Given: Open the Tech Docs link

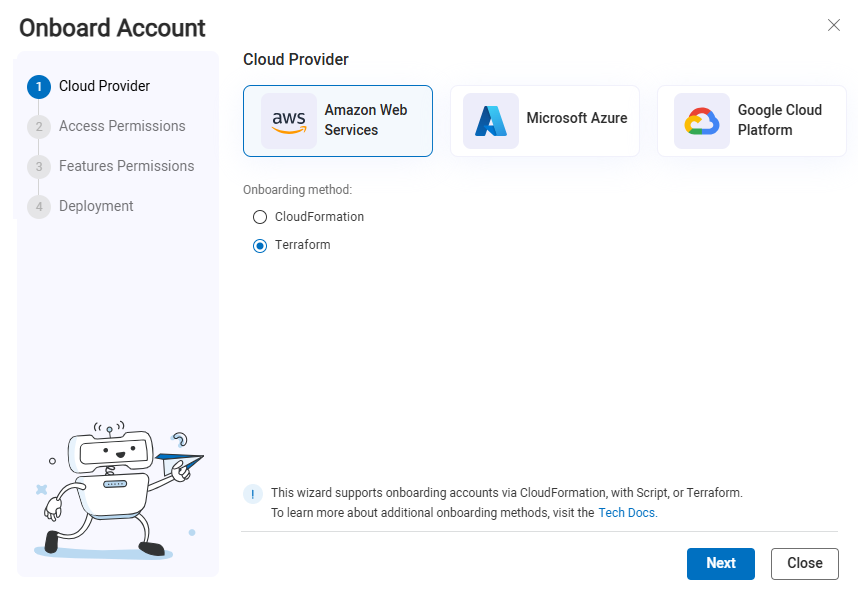Looking at the screenshot, I should coord(627,513).
